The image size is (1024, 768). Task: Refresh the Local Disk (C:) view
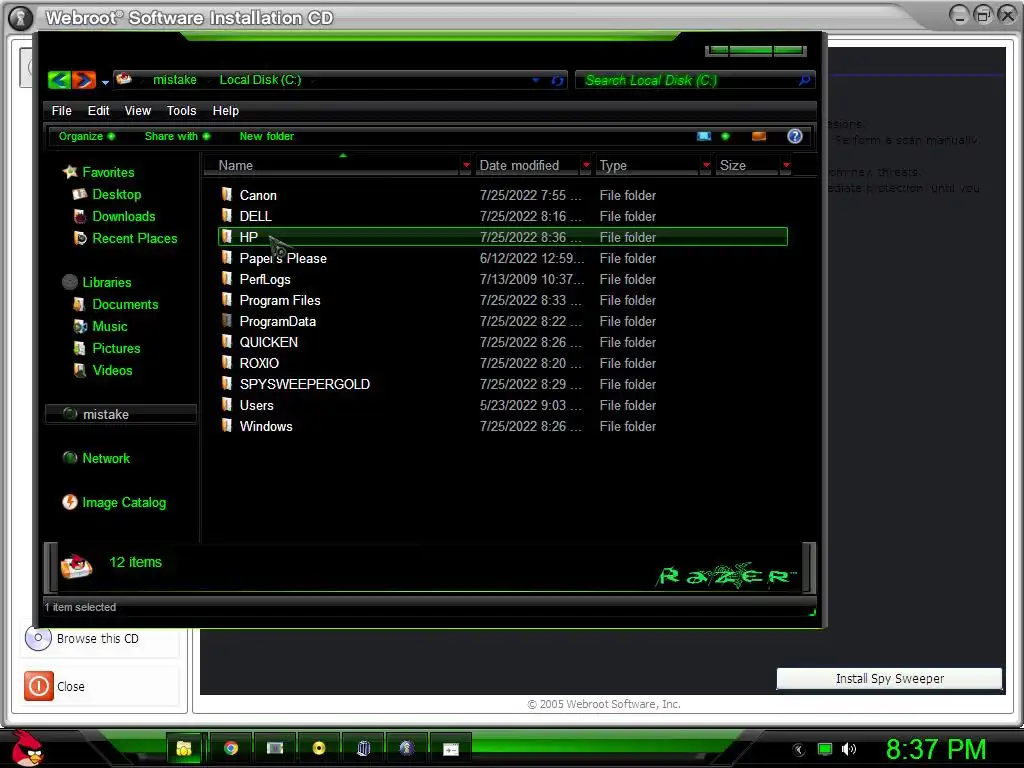[x=557, y=80]
